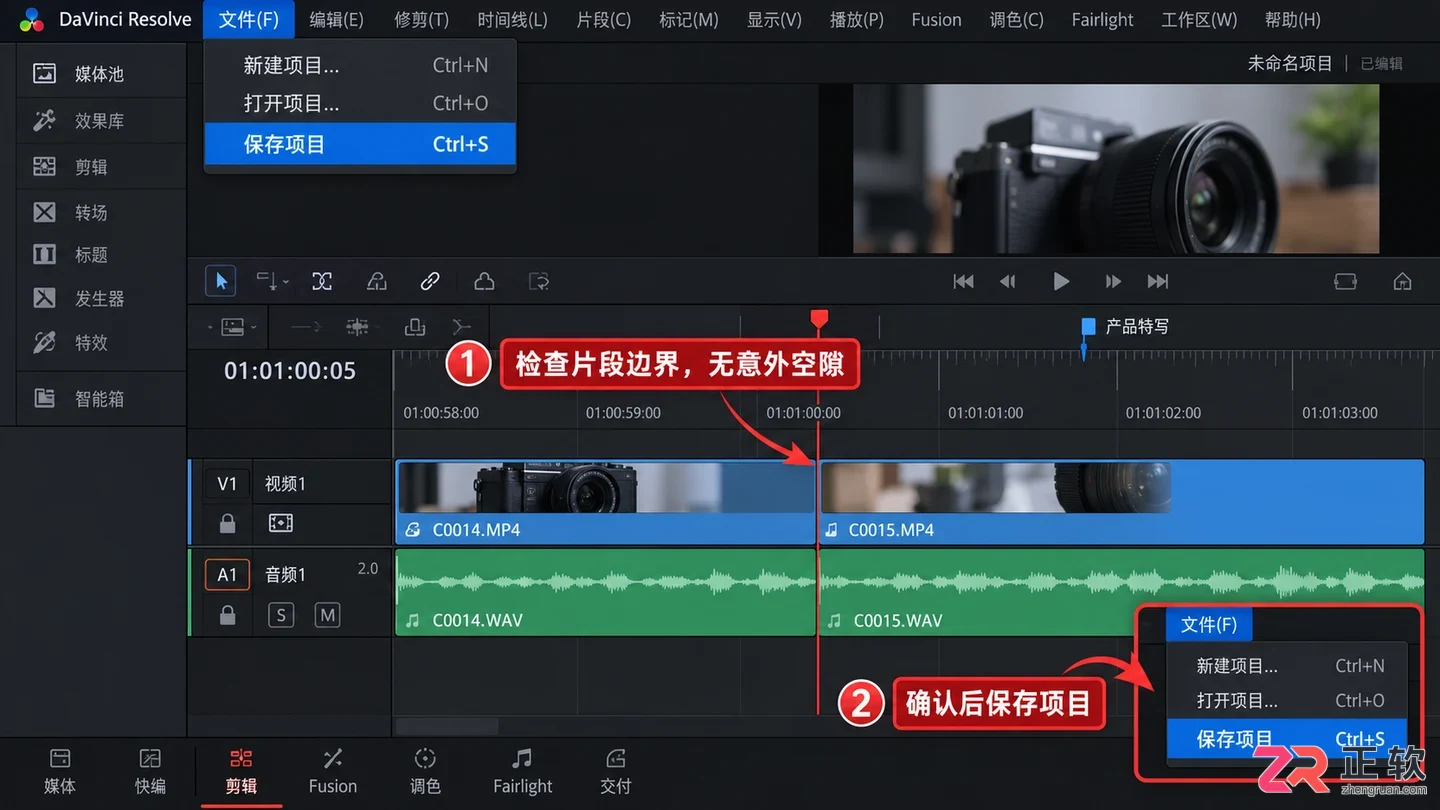Solo the A1 audio track

tap(281, 615)
